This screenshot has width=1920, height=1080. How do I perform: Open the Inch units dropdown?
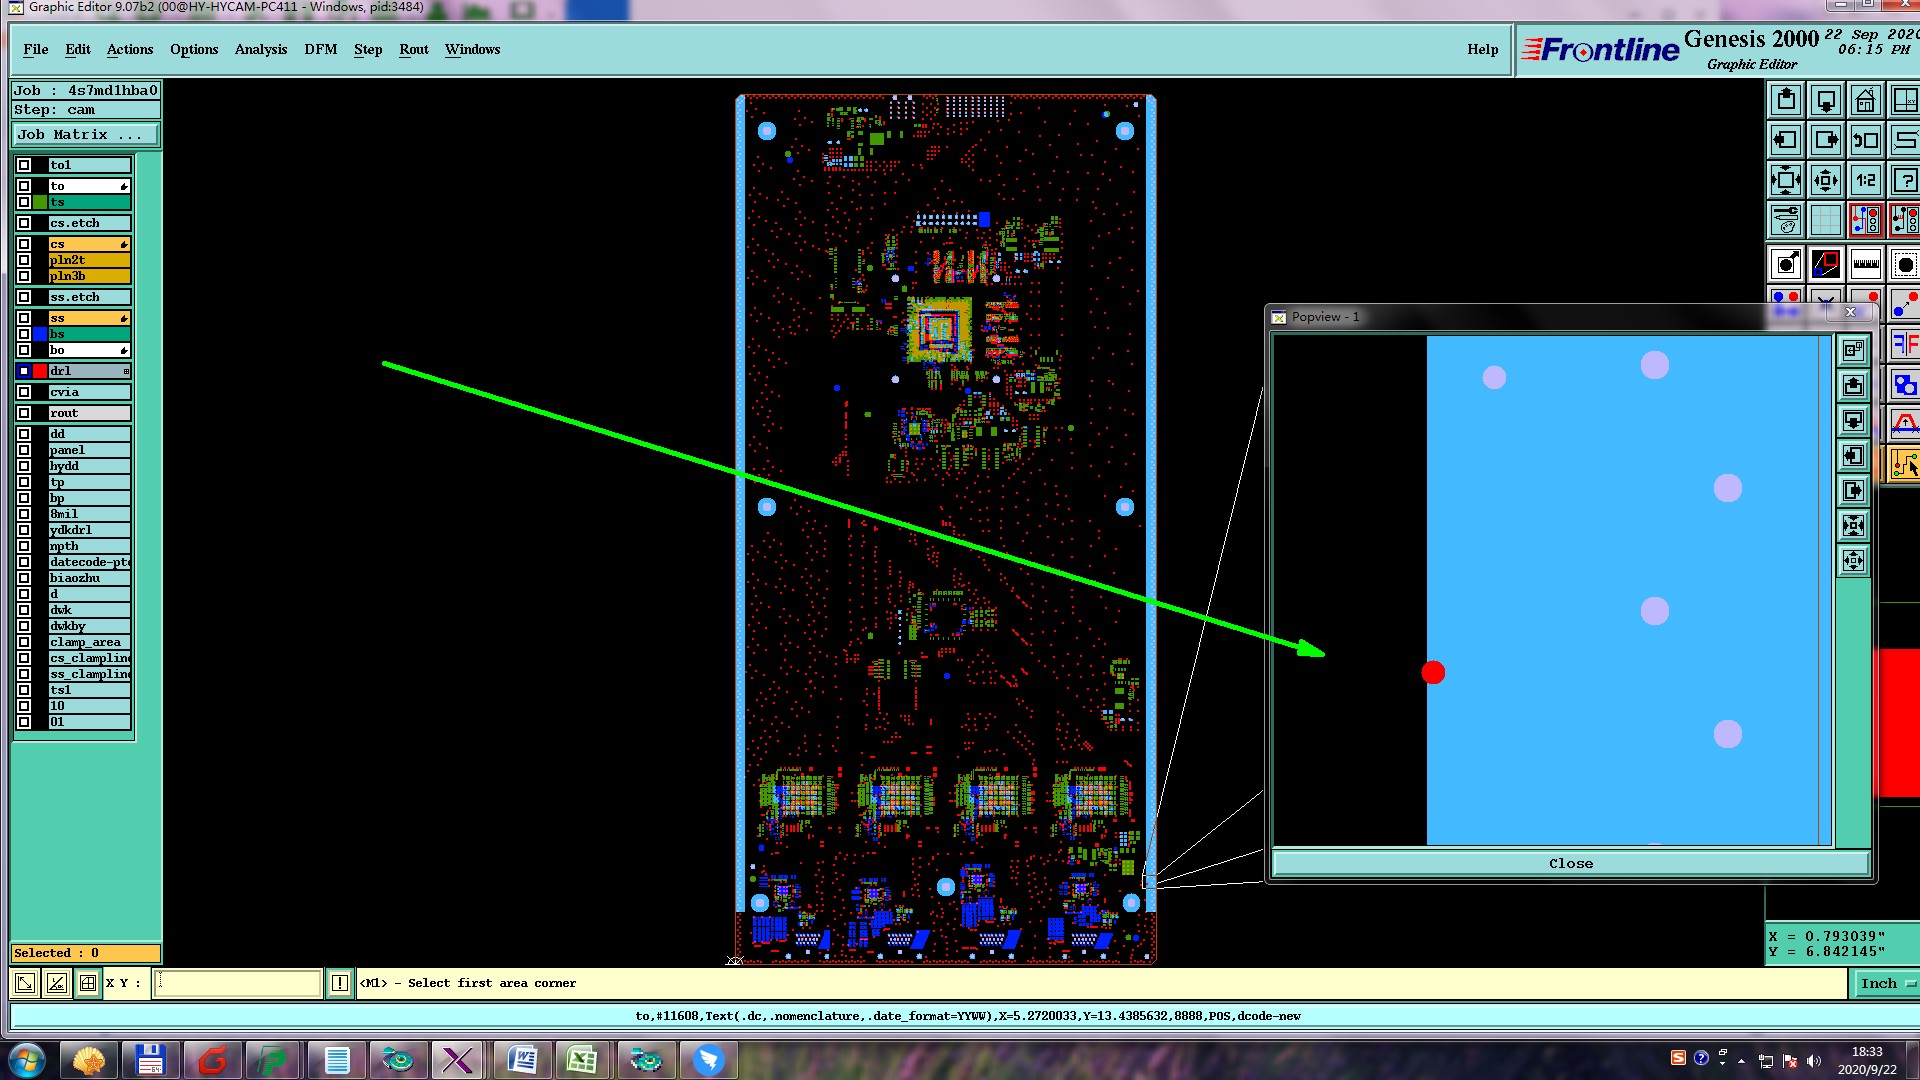coord(1886,983)
